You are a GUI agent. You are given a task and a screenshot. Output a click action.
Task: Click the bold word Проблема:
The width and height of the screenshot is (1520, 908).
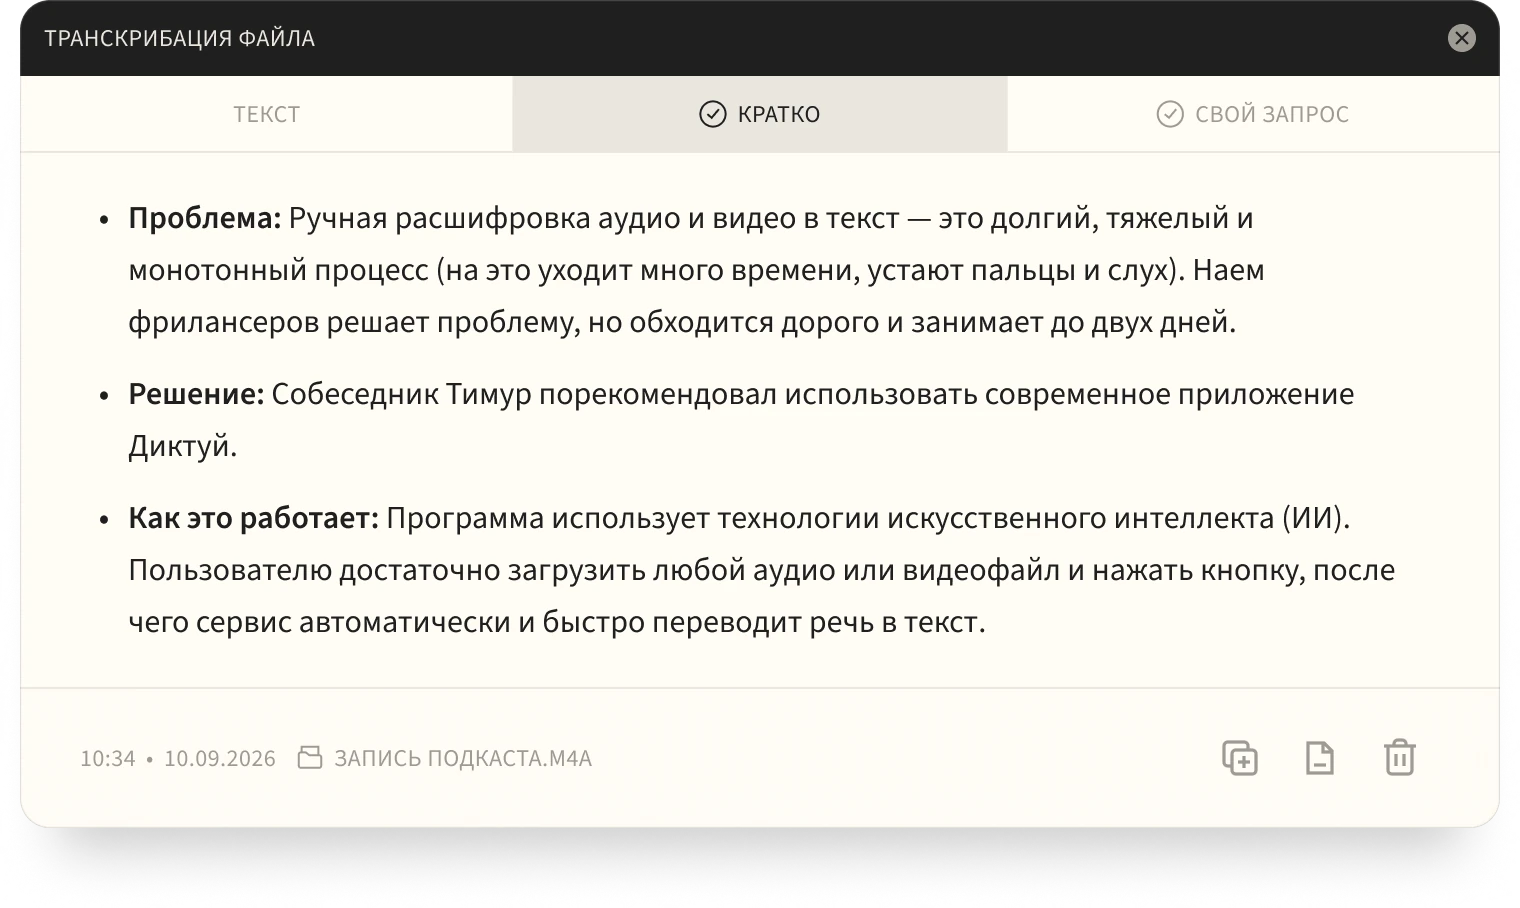coord(205,218)
